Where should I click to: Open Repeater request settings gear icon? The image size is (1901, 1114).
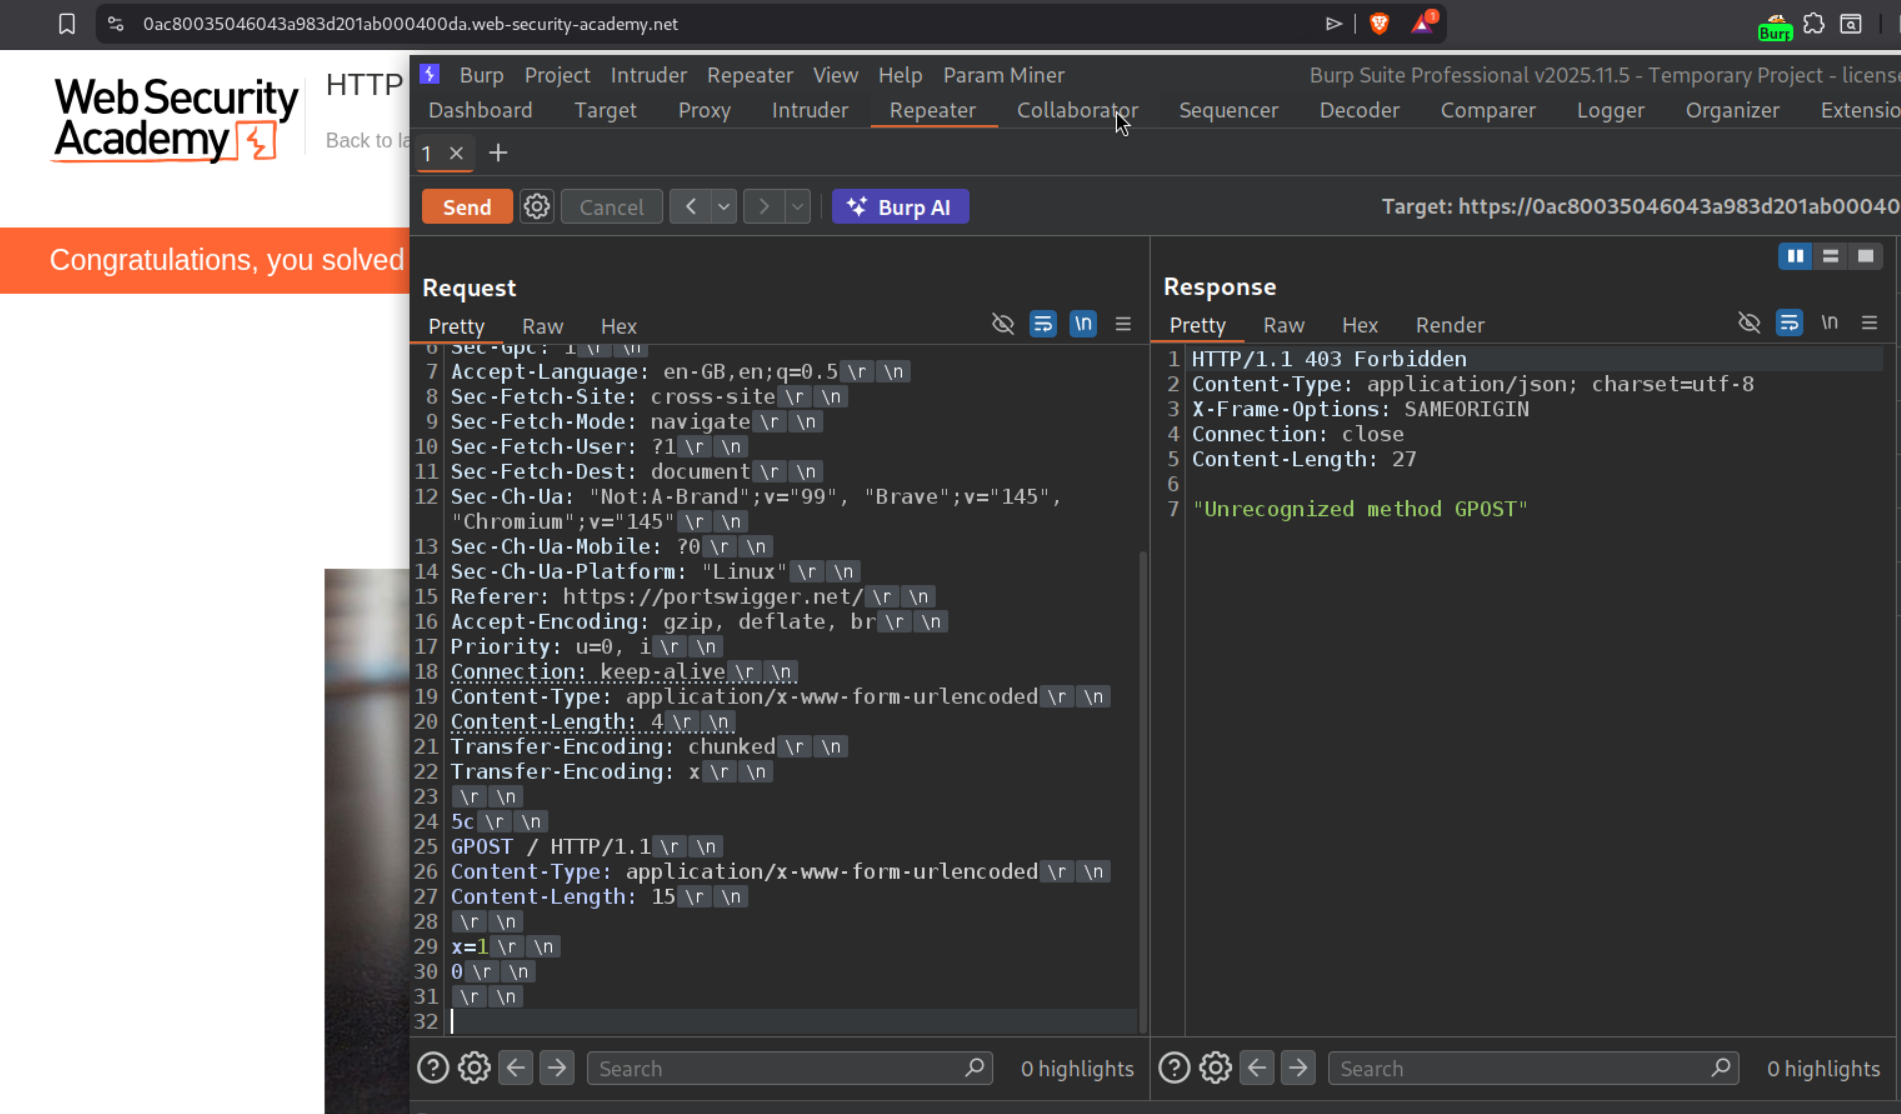[x=537, y=207]
